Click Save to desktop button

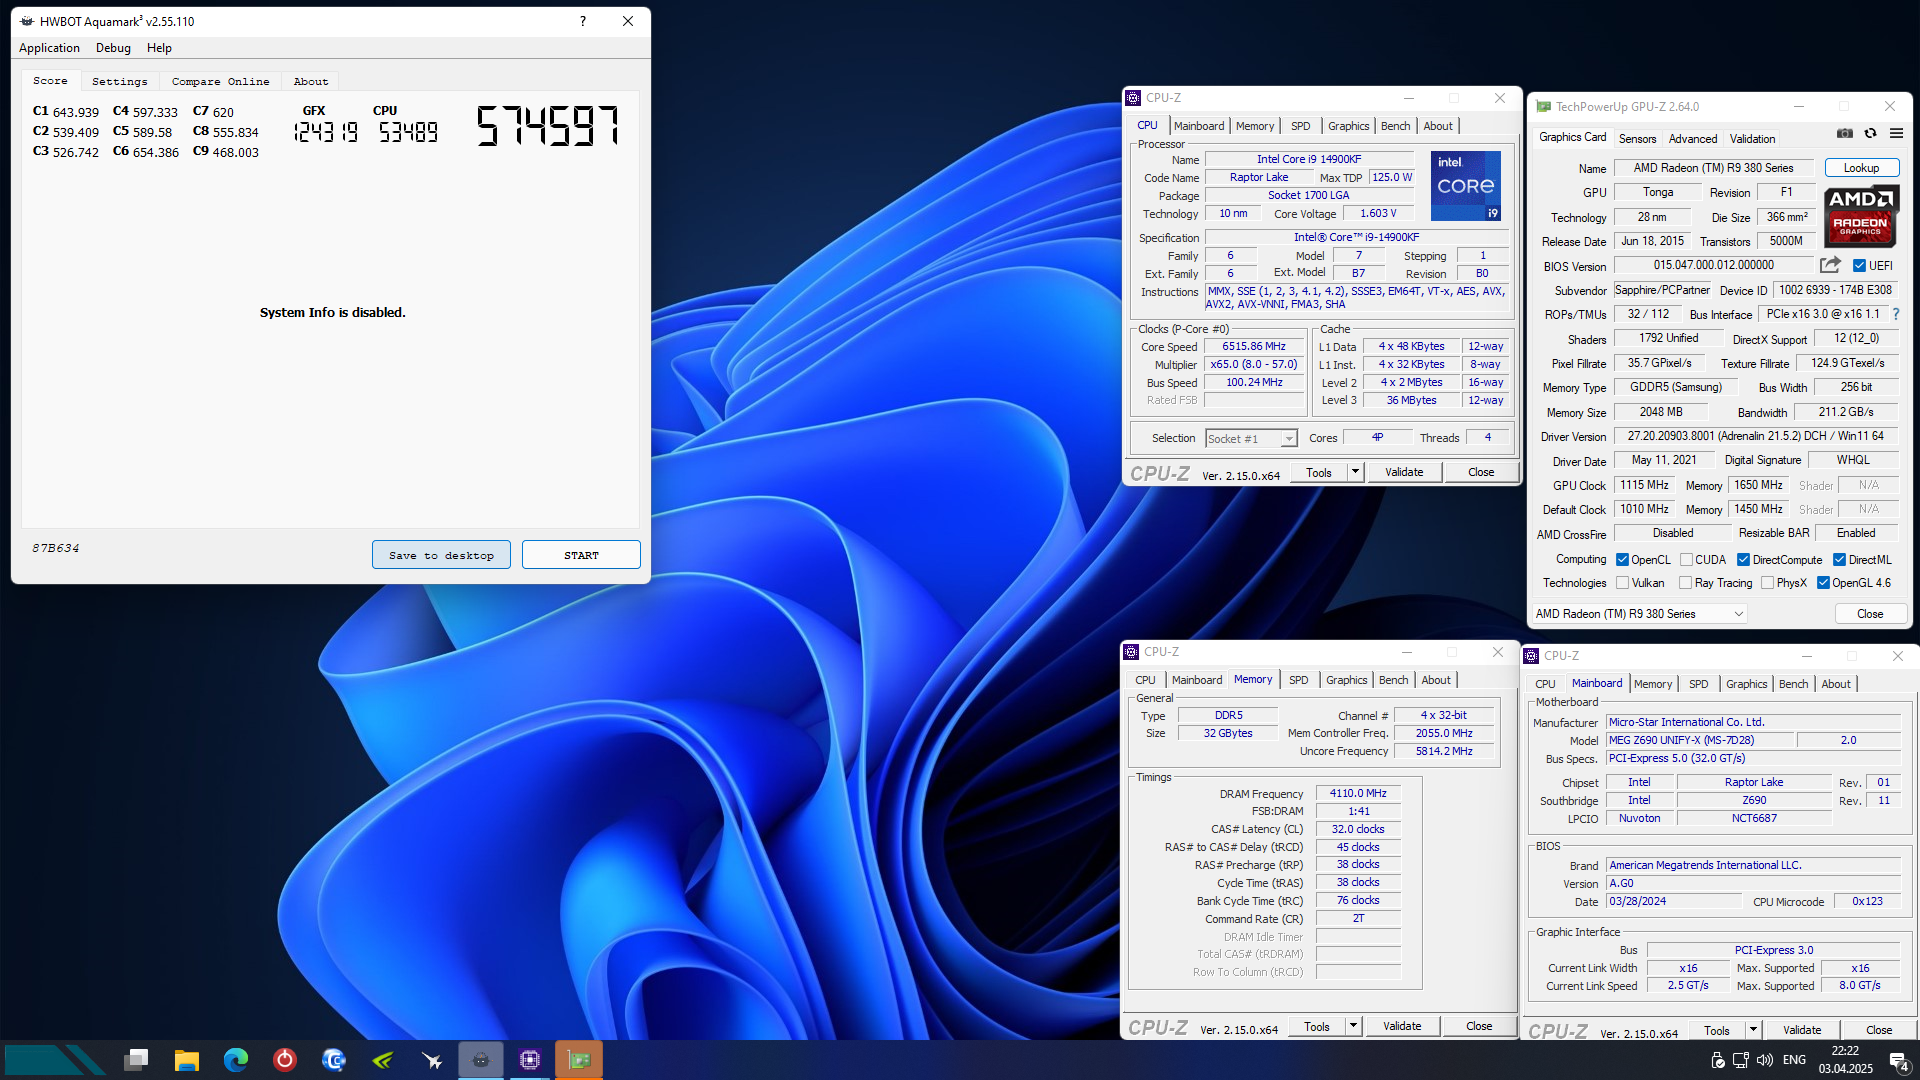[x=441, y=555]
